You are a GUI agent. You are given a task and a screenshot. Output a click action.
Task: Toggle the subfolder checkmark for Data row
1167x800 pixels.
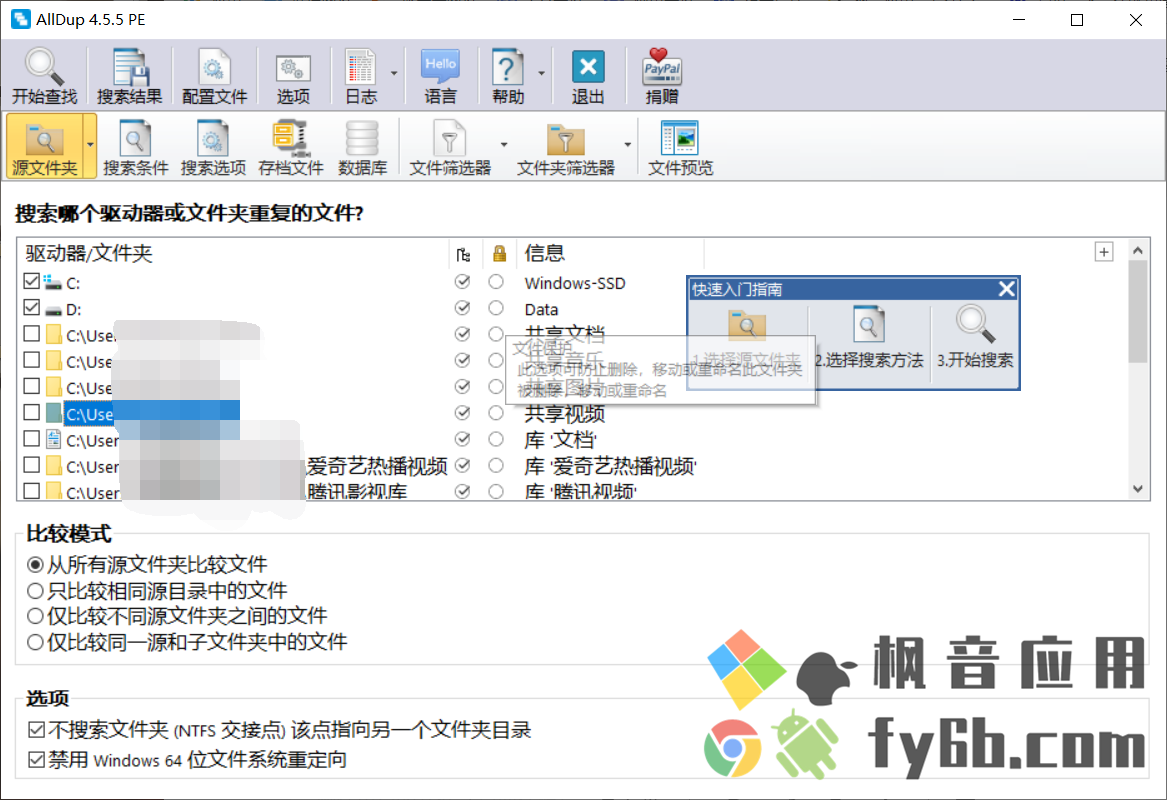click(x=462, y=307)
